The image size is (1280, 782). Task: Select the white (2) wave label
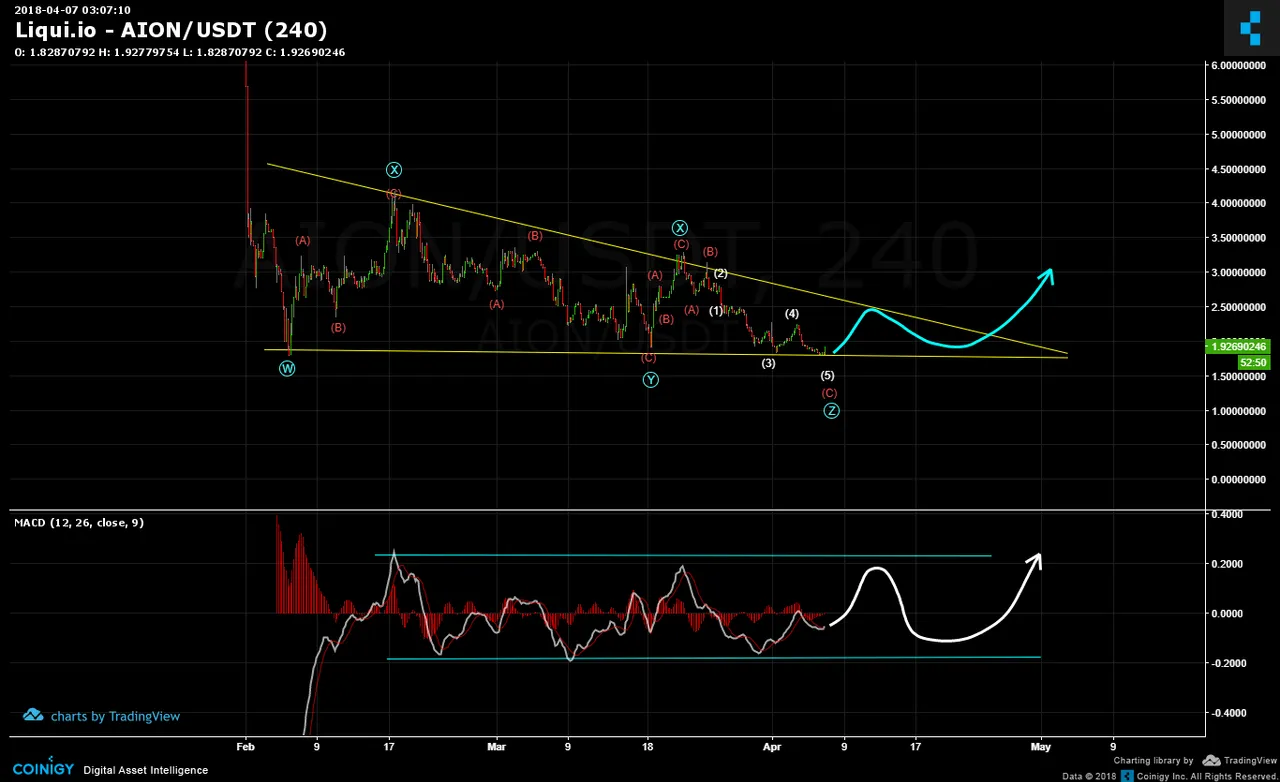tap(720, 273)
